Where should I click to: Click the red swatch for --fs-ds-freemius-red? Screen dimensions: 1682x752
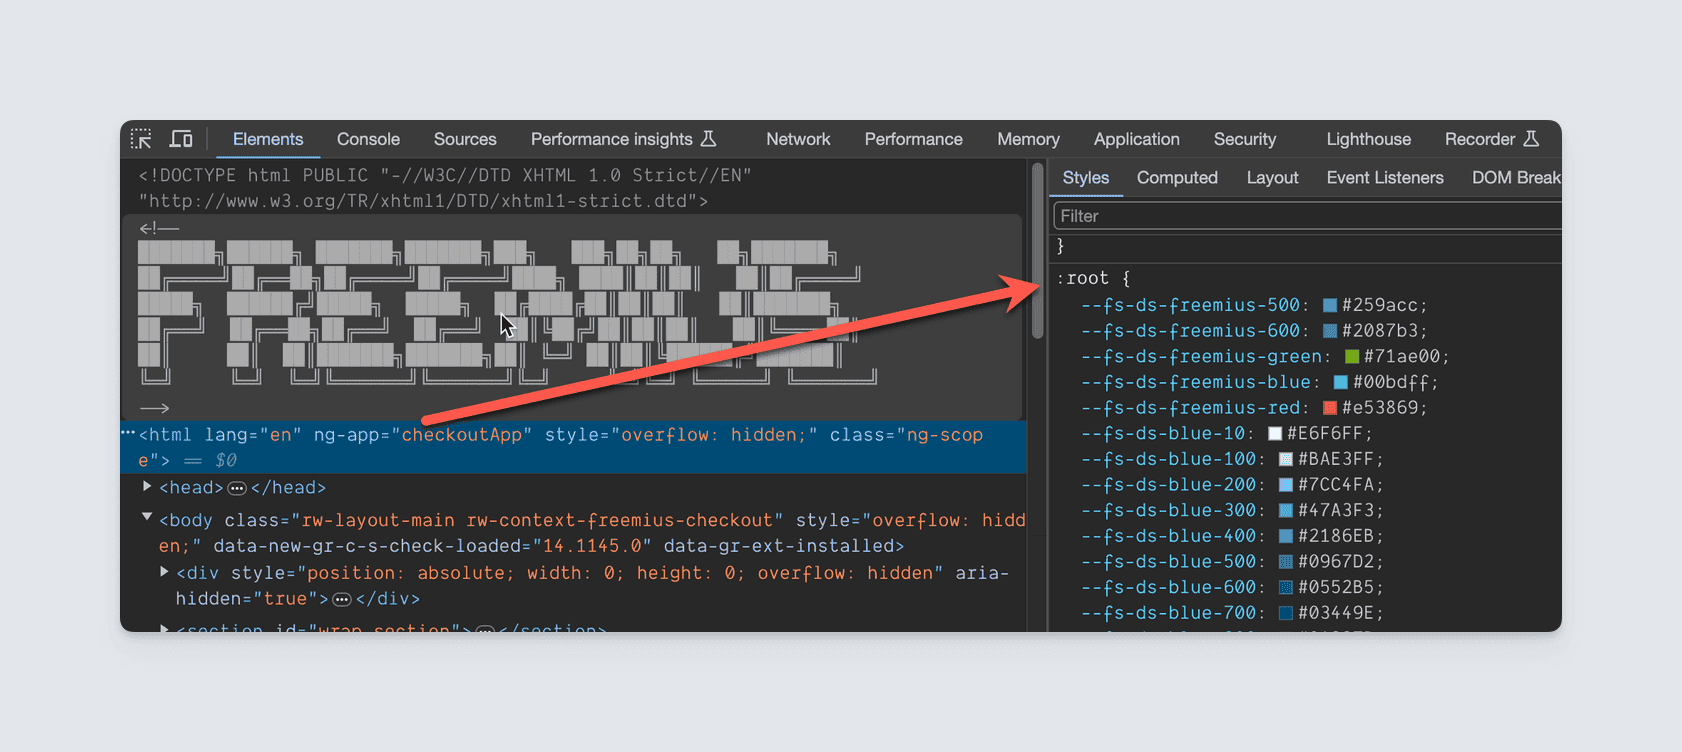[1330, 408]
